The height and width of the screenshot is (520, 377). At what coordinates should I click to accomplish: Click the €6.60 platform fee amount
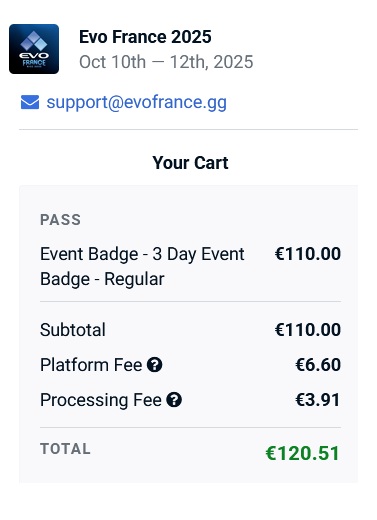(x=318, y=365)
